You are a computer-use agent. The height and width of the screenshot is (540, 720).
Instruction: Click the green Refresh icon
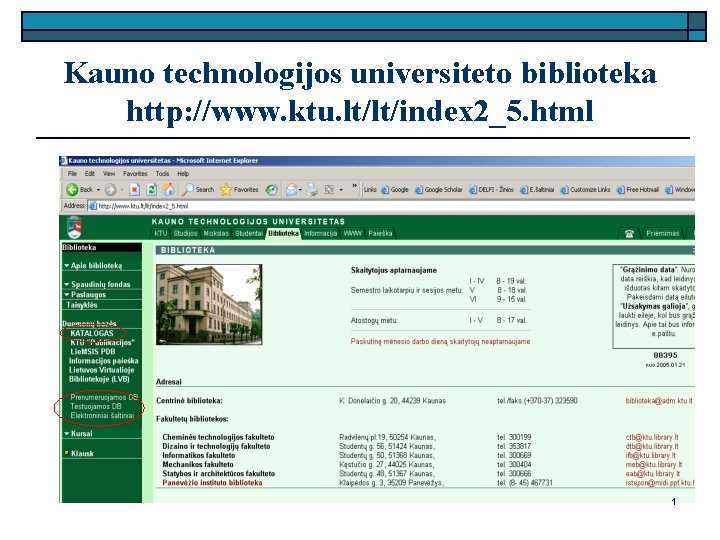(152, 189)
